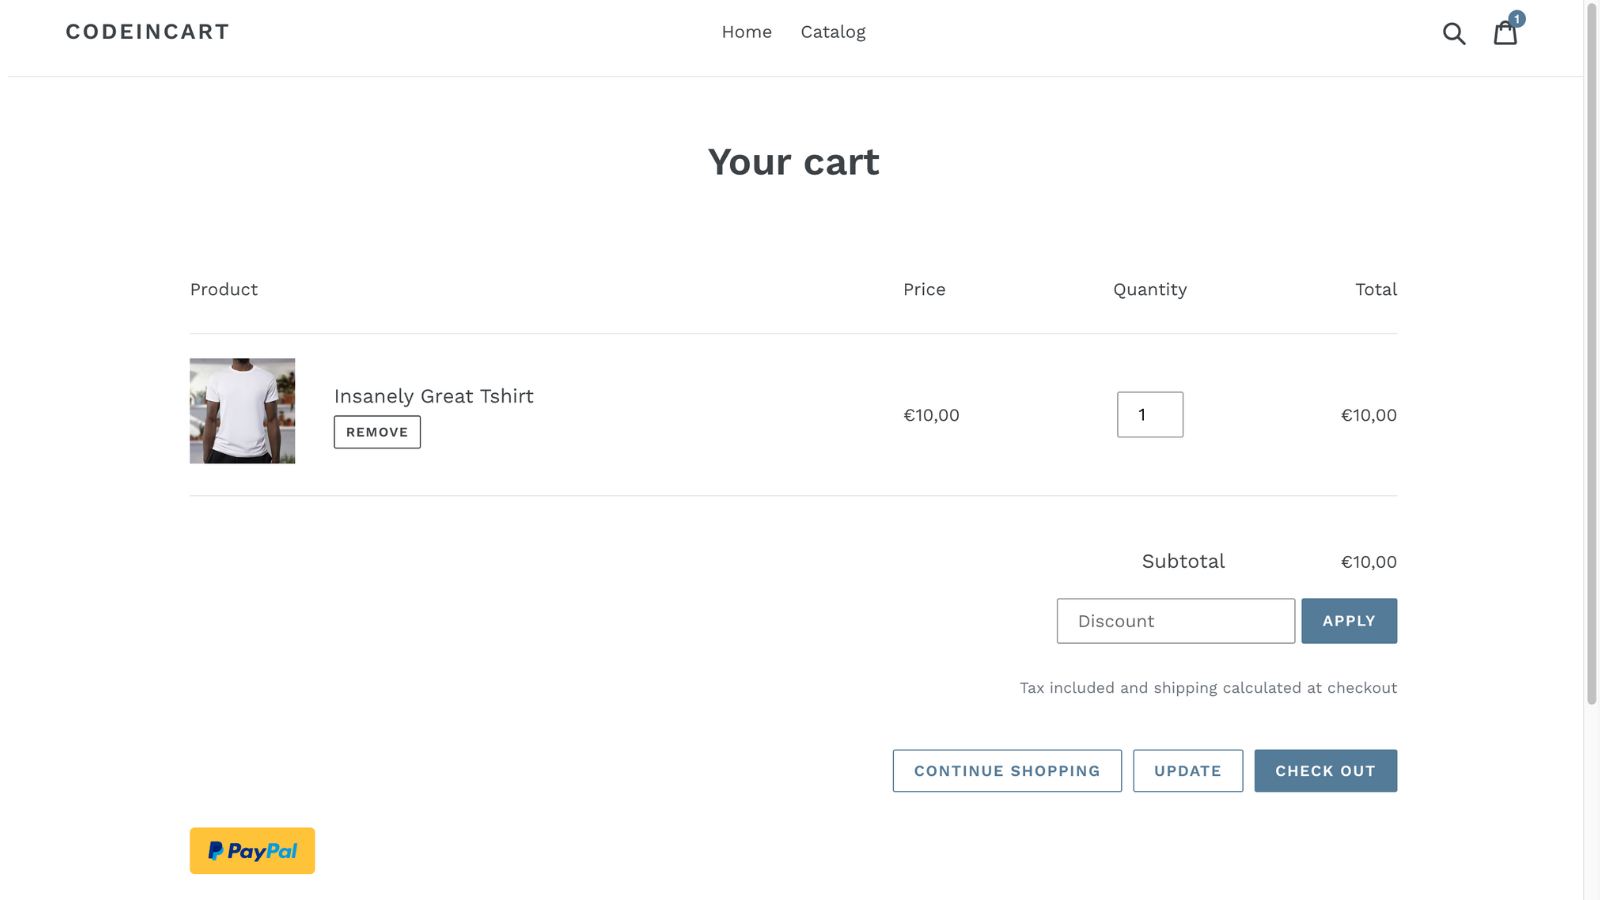1600x900 pixels.
Task: Click the PayPal checkout button
Action: point(251,850)
